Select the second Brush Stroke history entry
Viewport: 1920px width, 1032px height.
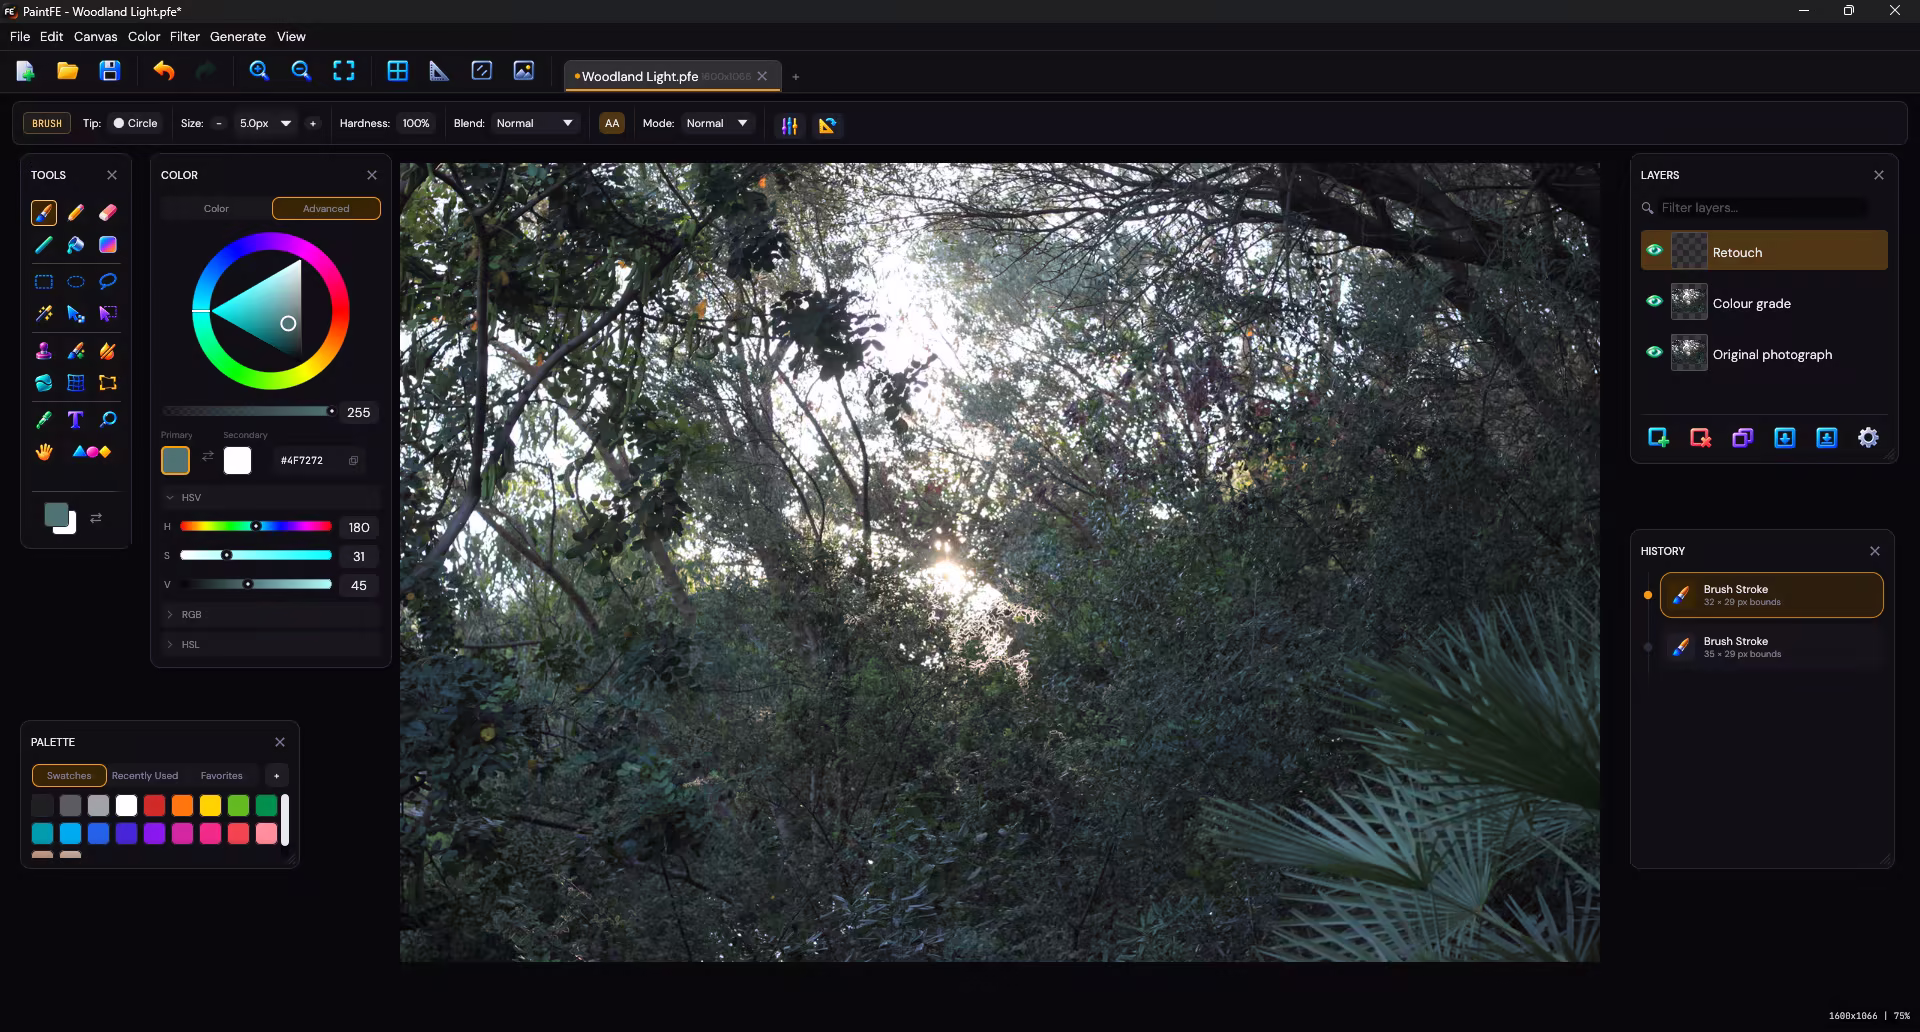(x=1772, y=647)
